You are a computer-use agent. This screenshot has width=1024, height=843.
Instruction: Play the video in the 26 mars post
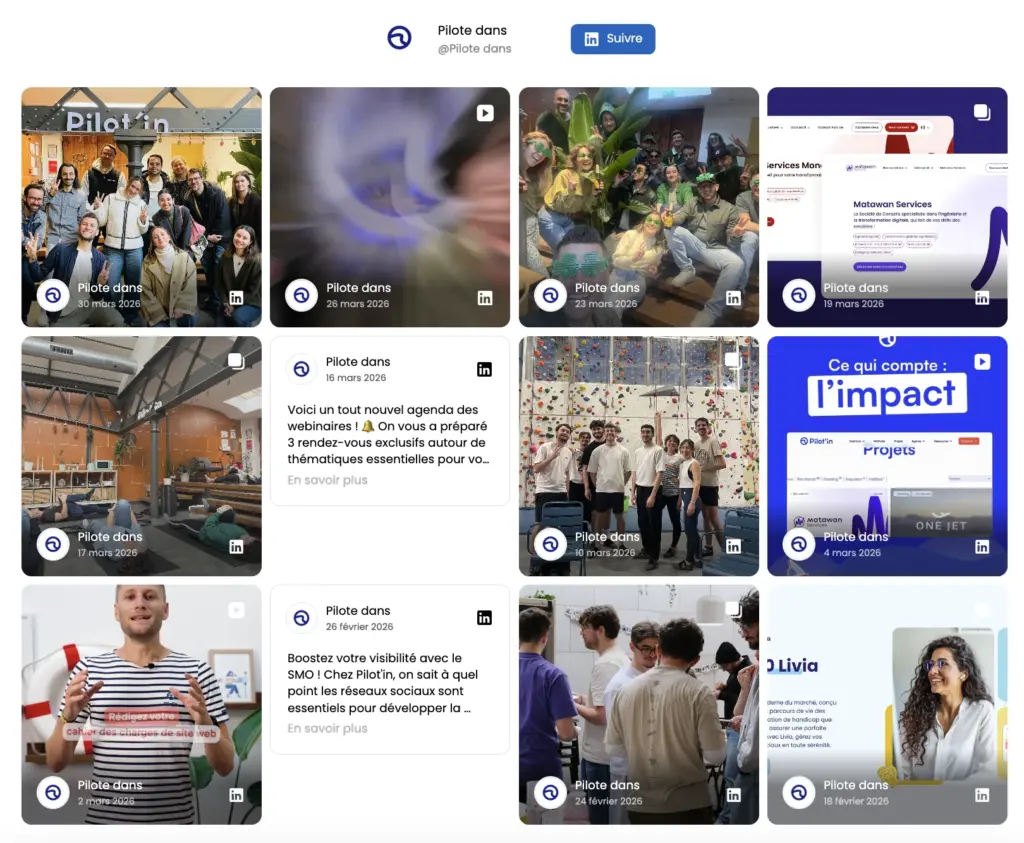click(485, 113)
